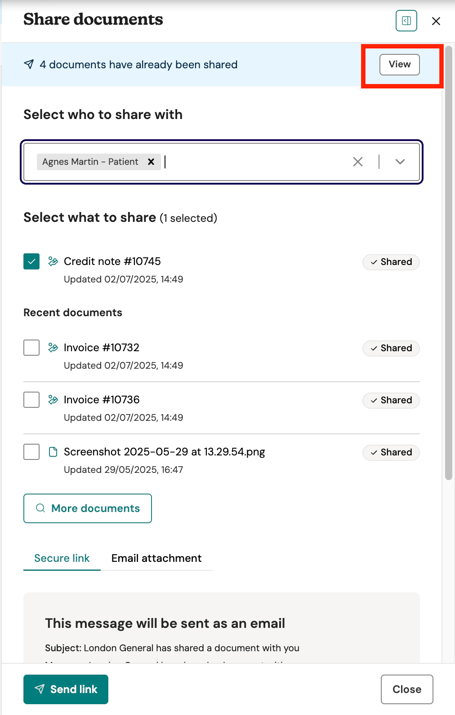Screen dimensions: 455x715
Task: Uncheck the Credit note #10745 checkbox
Action: click(x=31, y=262)
